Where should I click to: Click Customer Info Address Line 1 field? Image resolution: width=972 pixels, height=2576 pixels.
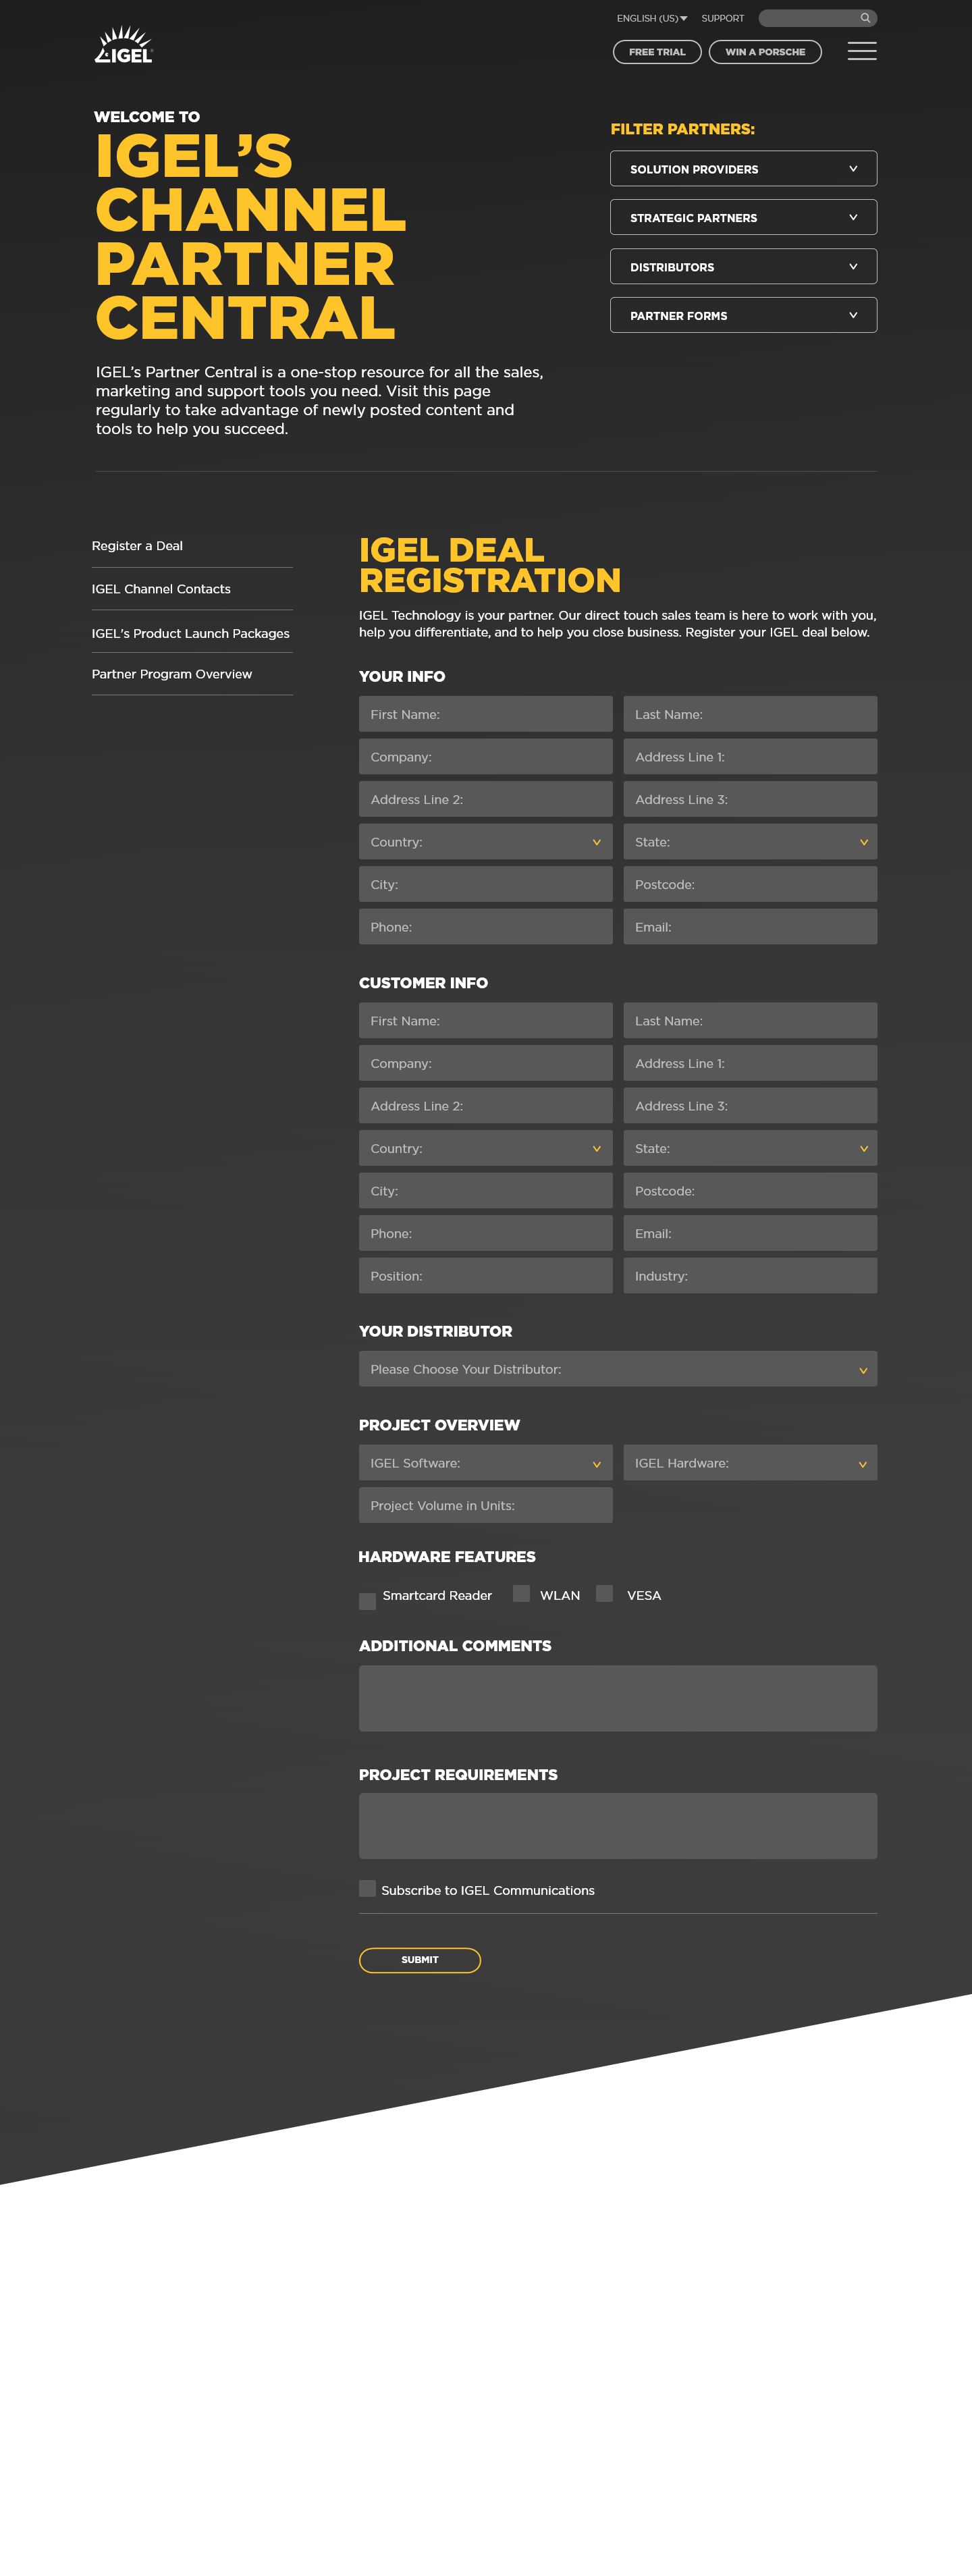click(750, 1063)
